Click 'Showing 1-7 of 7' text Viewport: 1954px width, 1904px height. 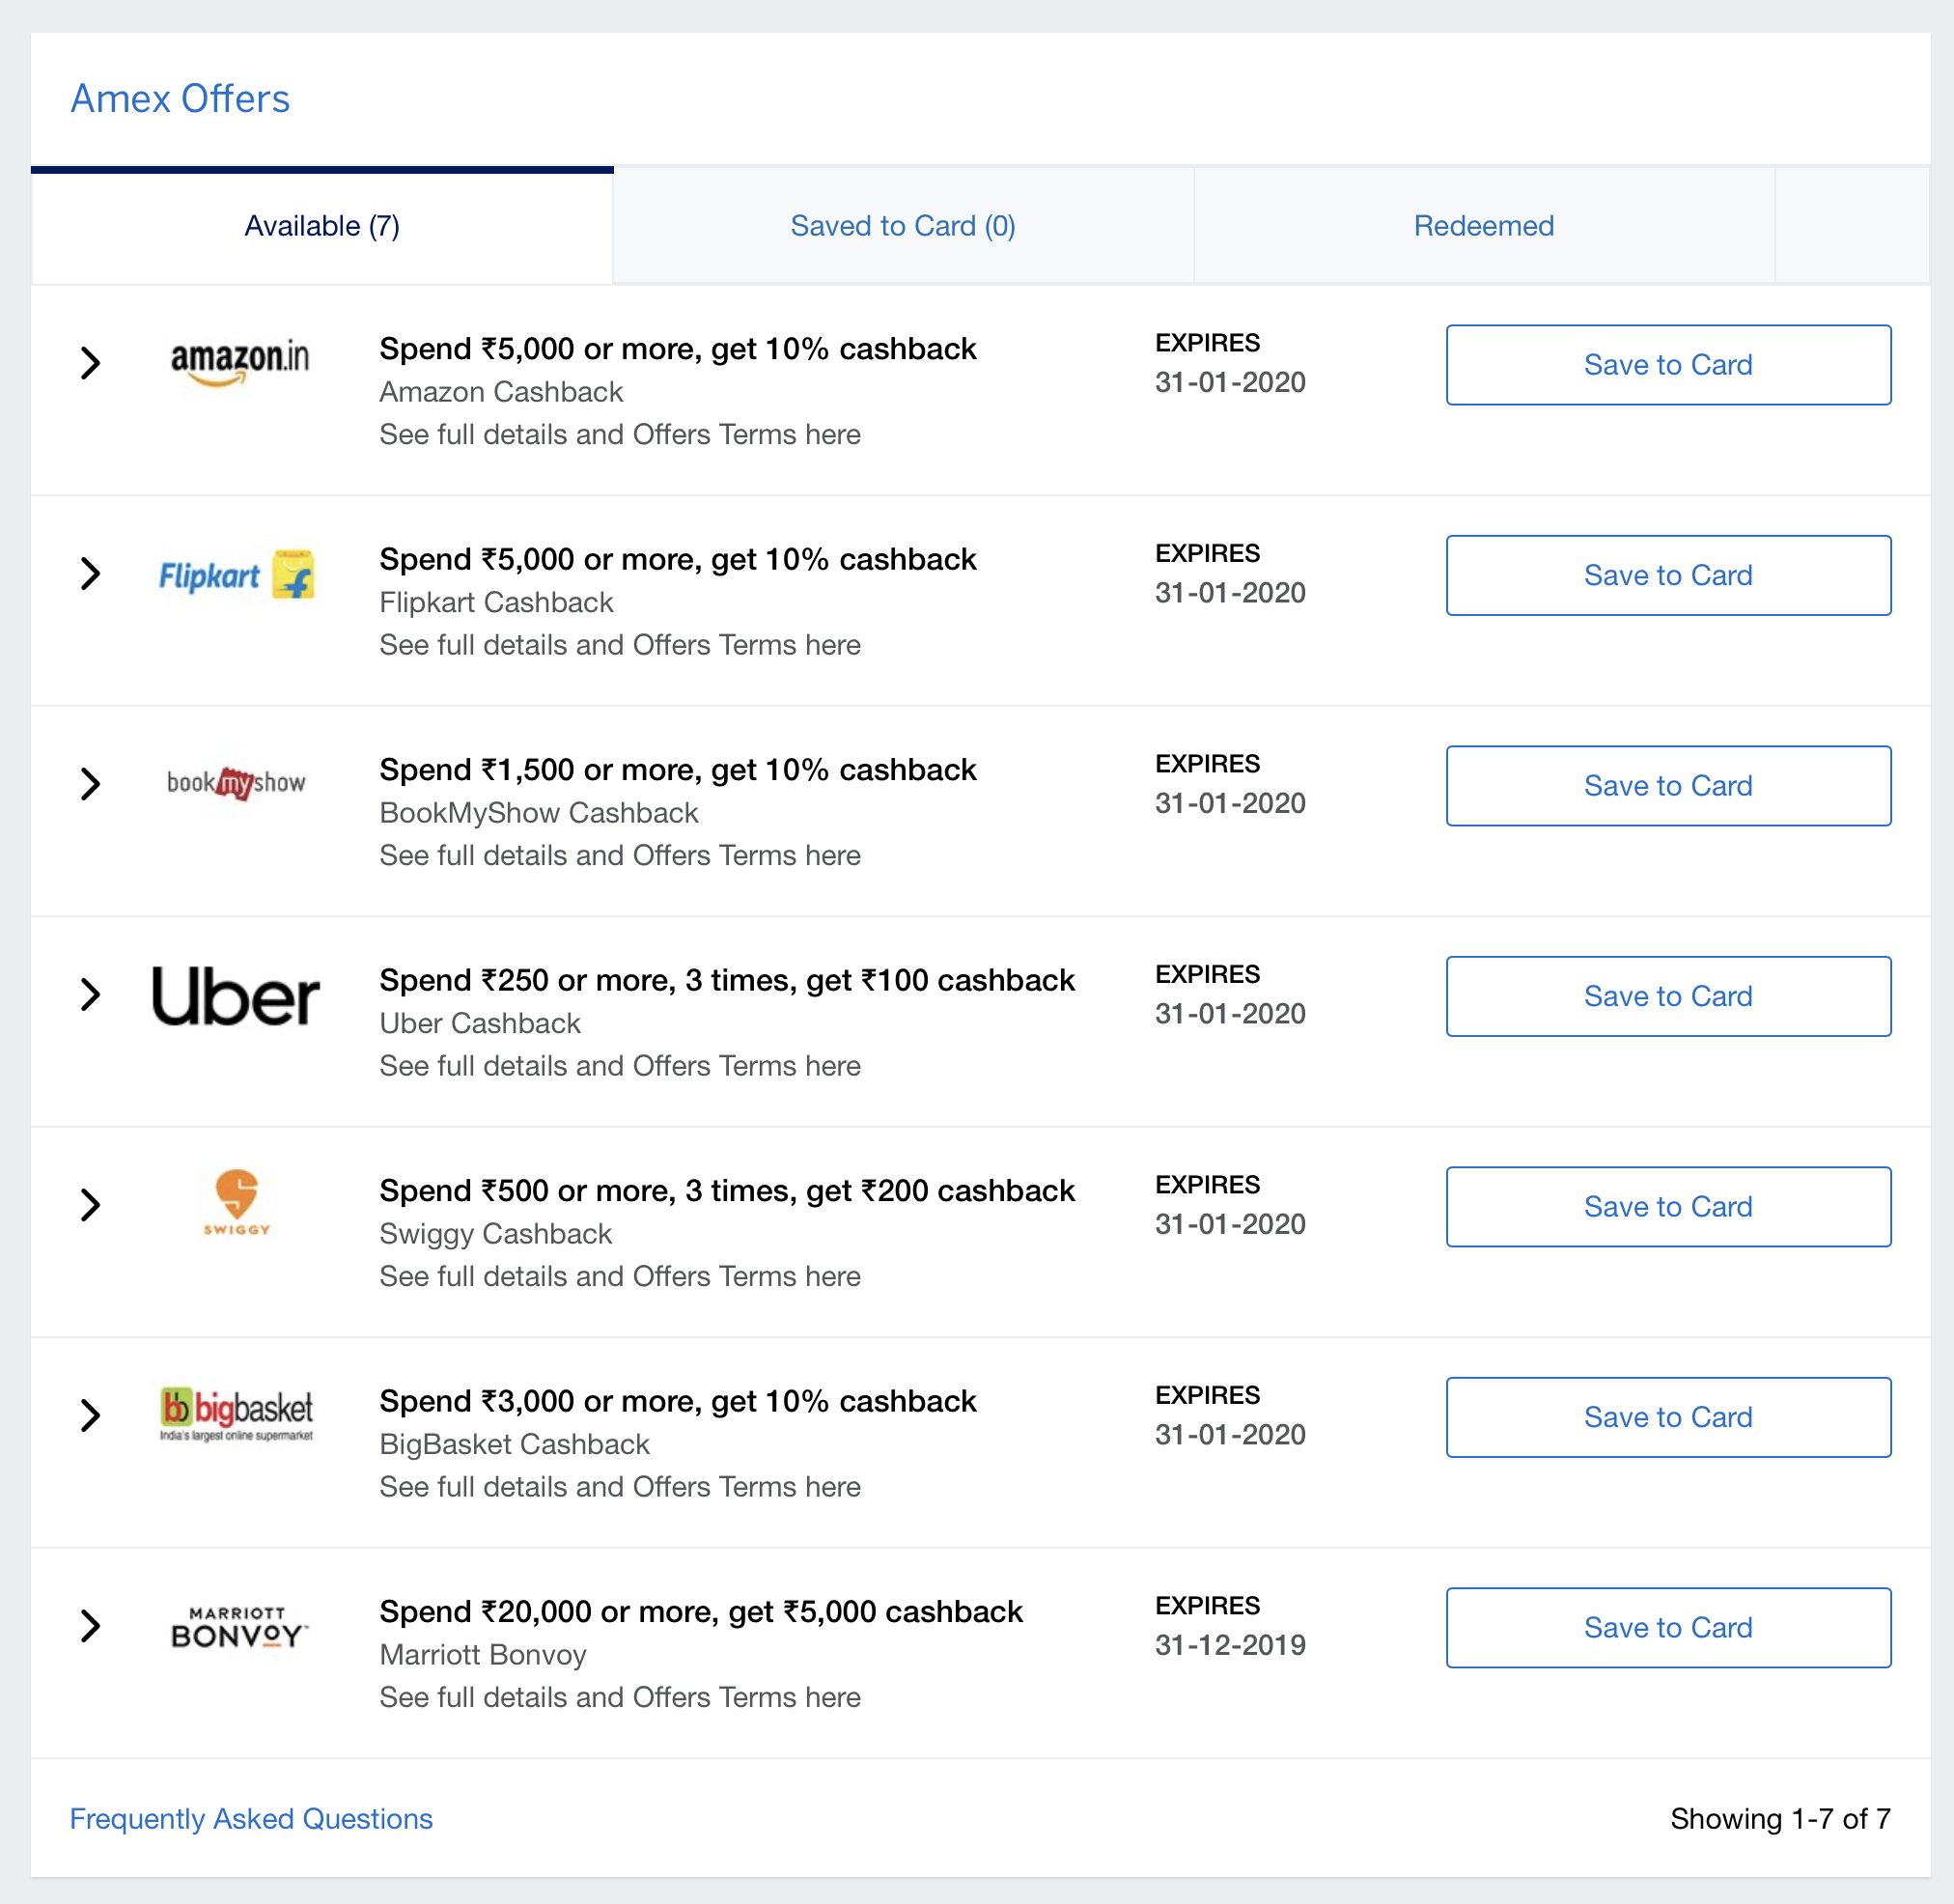[x=1780, y=1818]
